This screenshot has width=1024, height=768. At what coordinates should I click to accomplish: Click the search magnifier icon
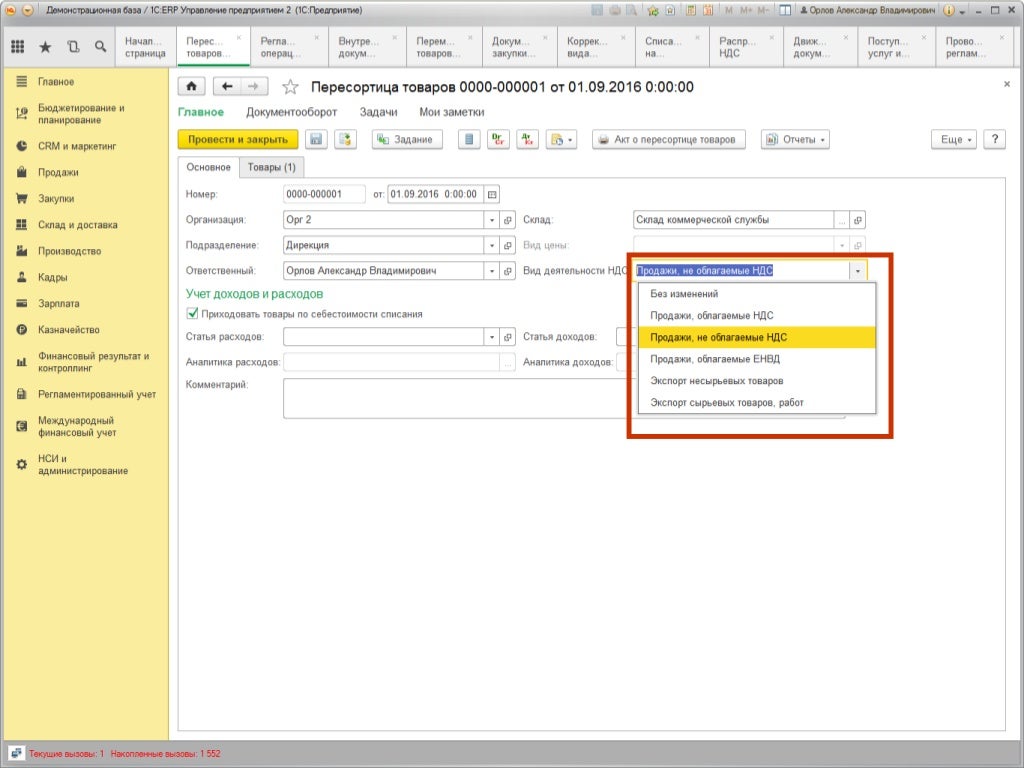coord(100,46)
